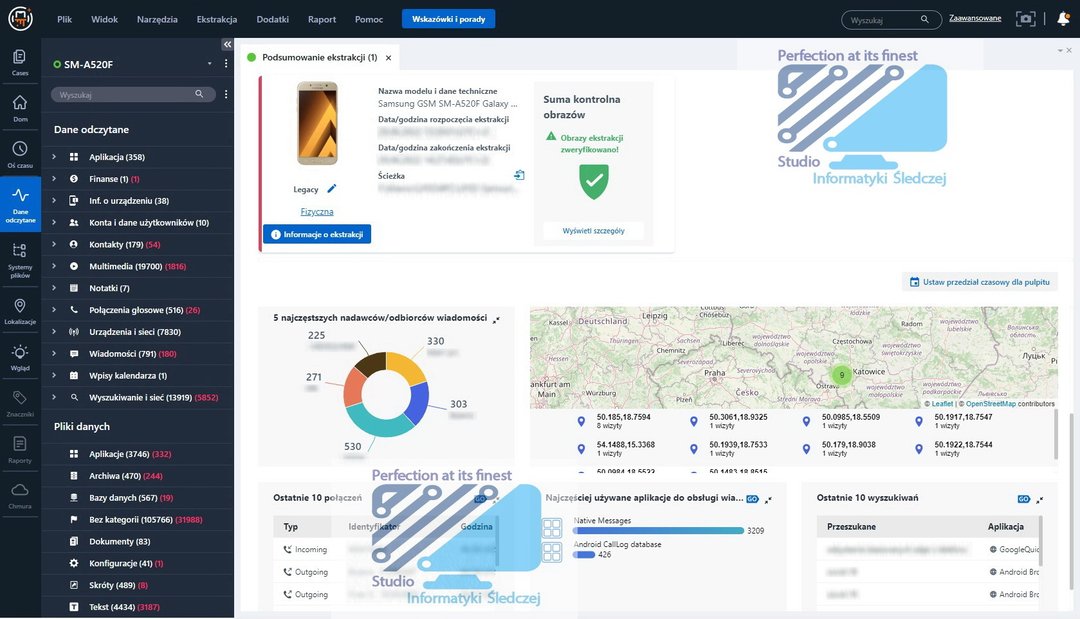
Task: Click the search magnifier in top bar
Action: (924, 19)
